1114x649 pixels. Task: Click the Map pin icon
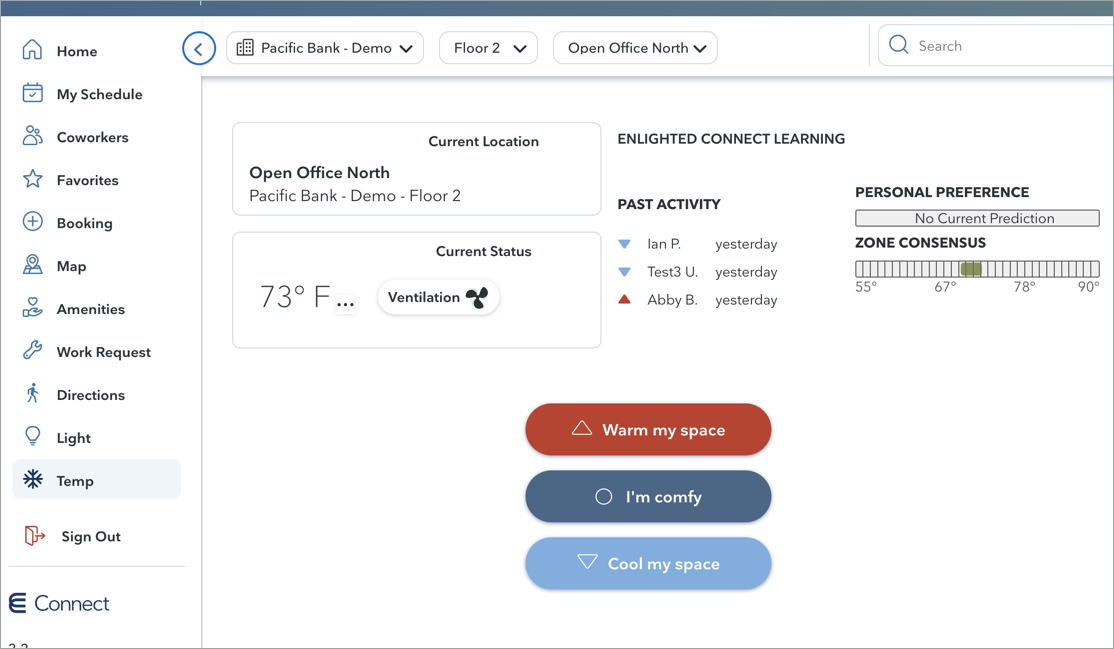32,264
